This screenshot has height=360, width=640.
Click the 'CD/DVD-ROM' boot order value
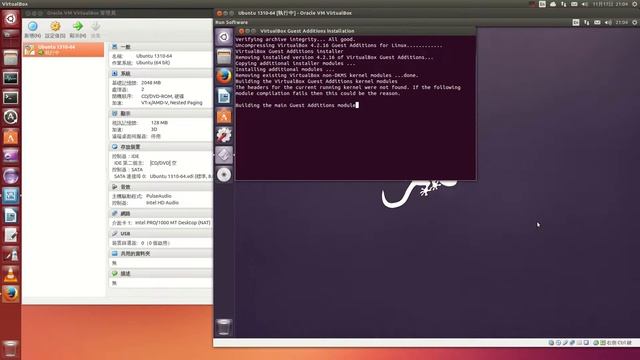tap(157, 96)
